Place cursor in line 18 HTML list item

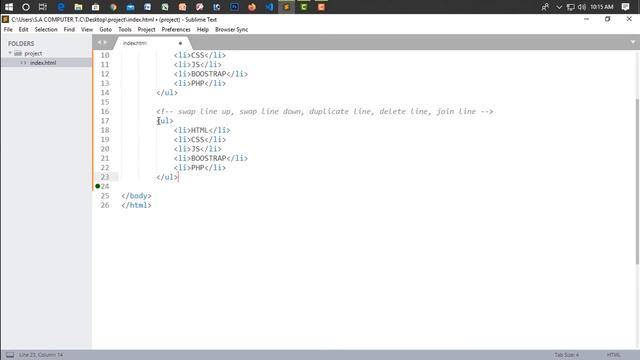pyautogui.click(x=202, y=130)
